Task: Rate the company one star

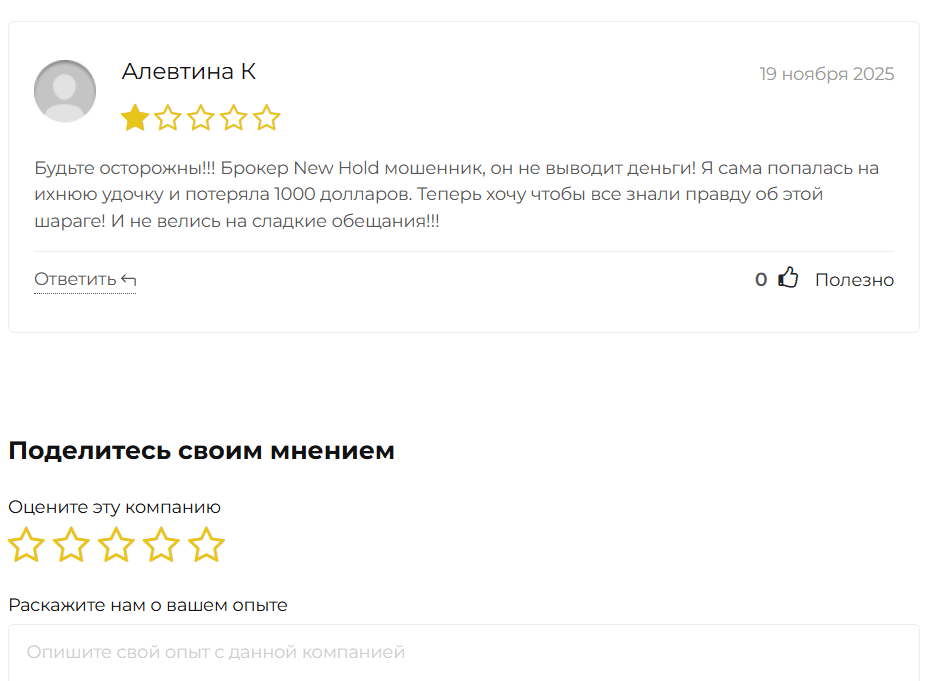Action: point(26,545)
